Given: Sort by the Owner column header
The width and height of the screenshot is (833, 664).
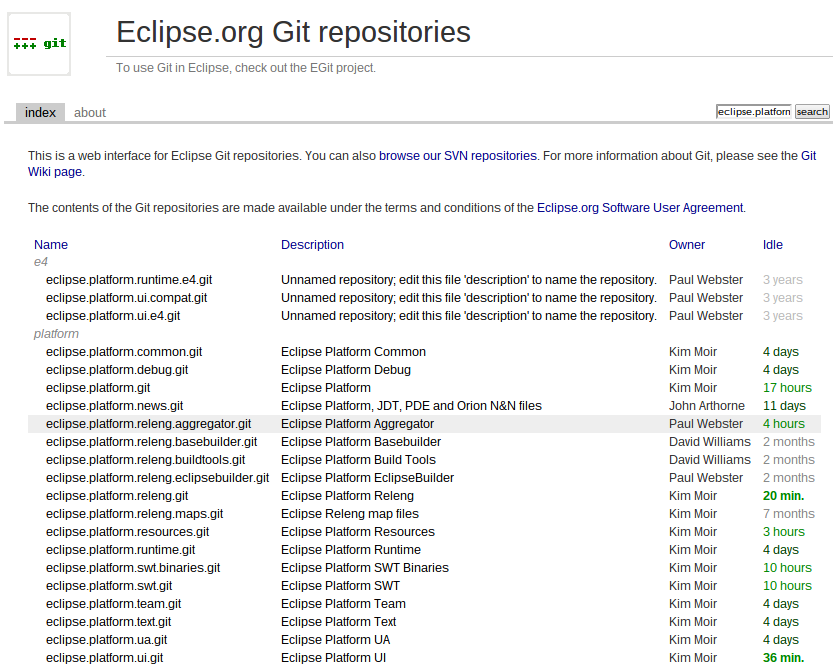Looking at the screenshot, I should coord(687,245).
